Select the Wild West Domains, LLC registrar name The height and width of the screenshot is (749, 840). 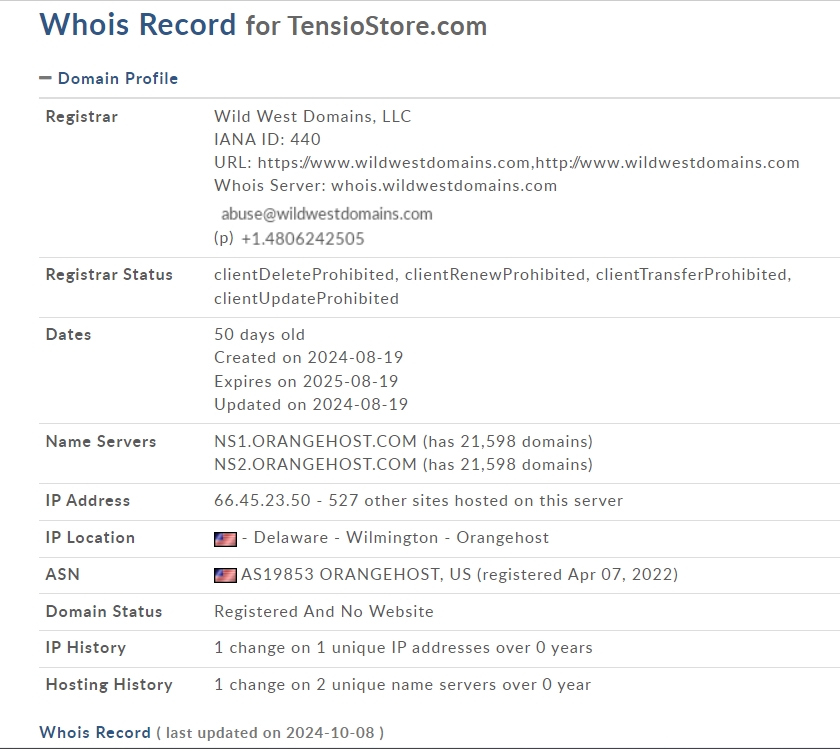pos(312,116)
